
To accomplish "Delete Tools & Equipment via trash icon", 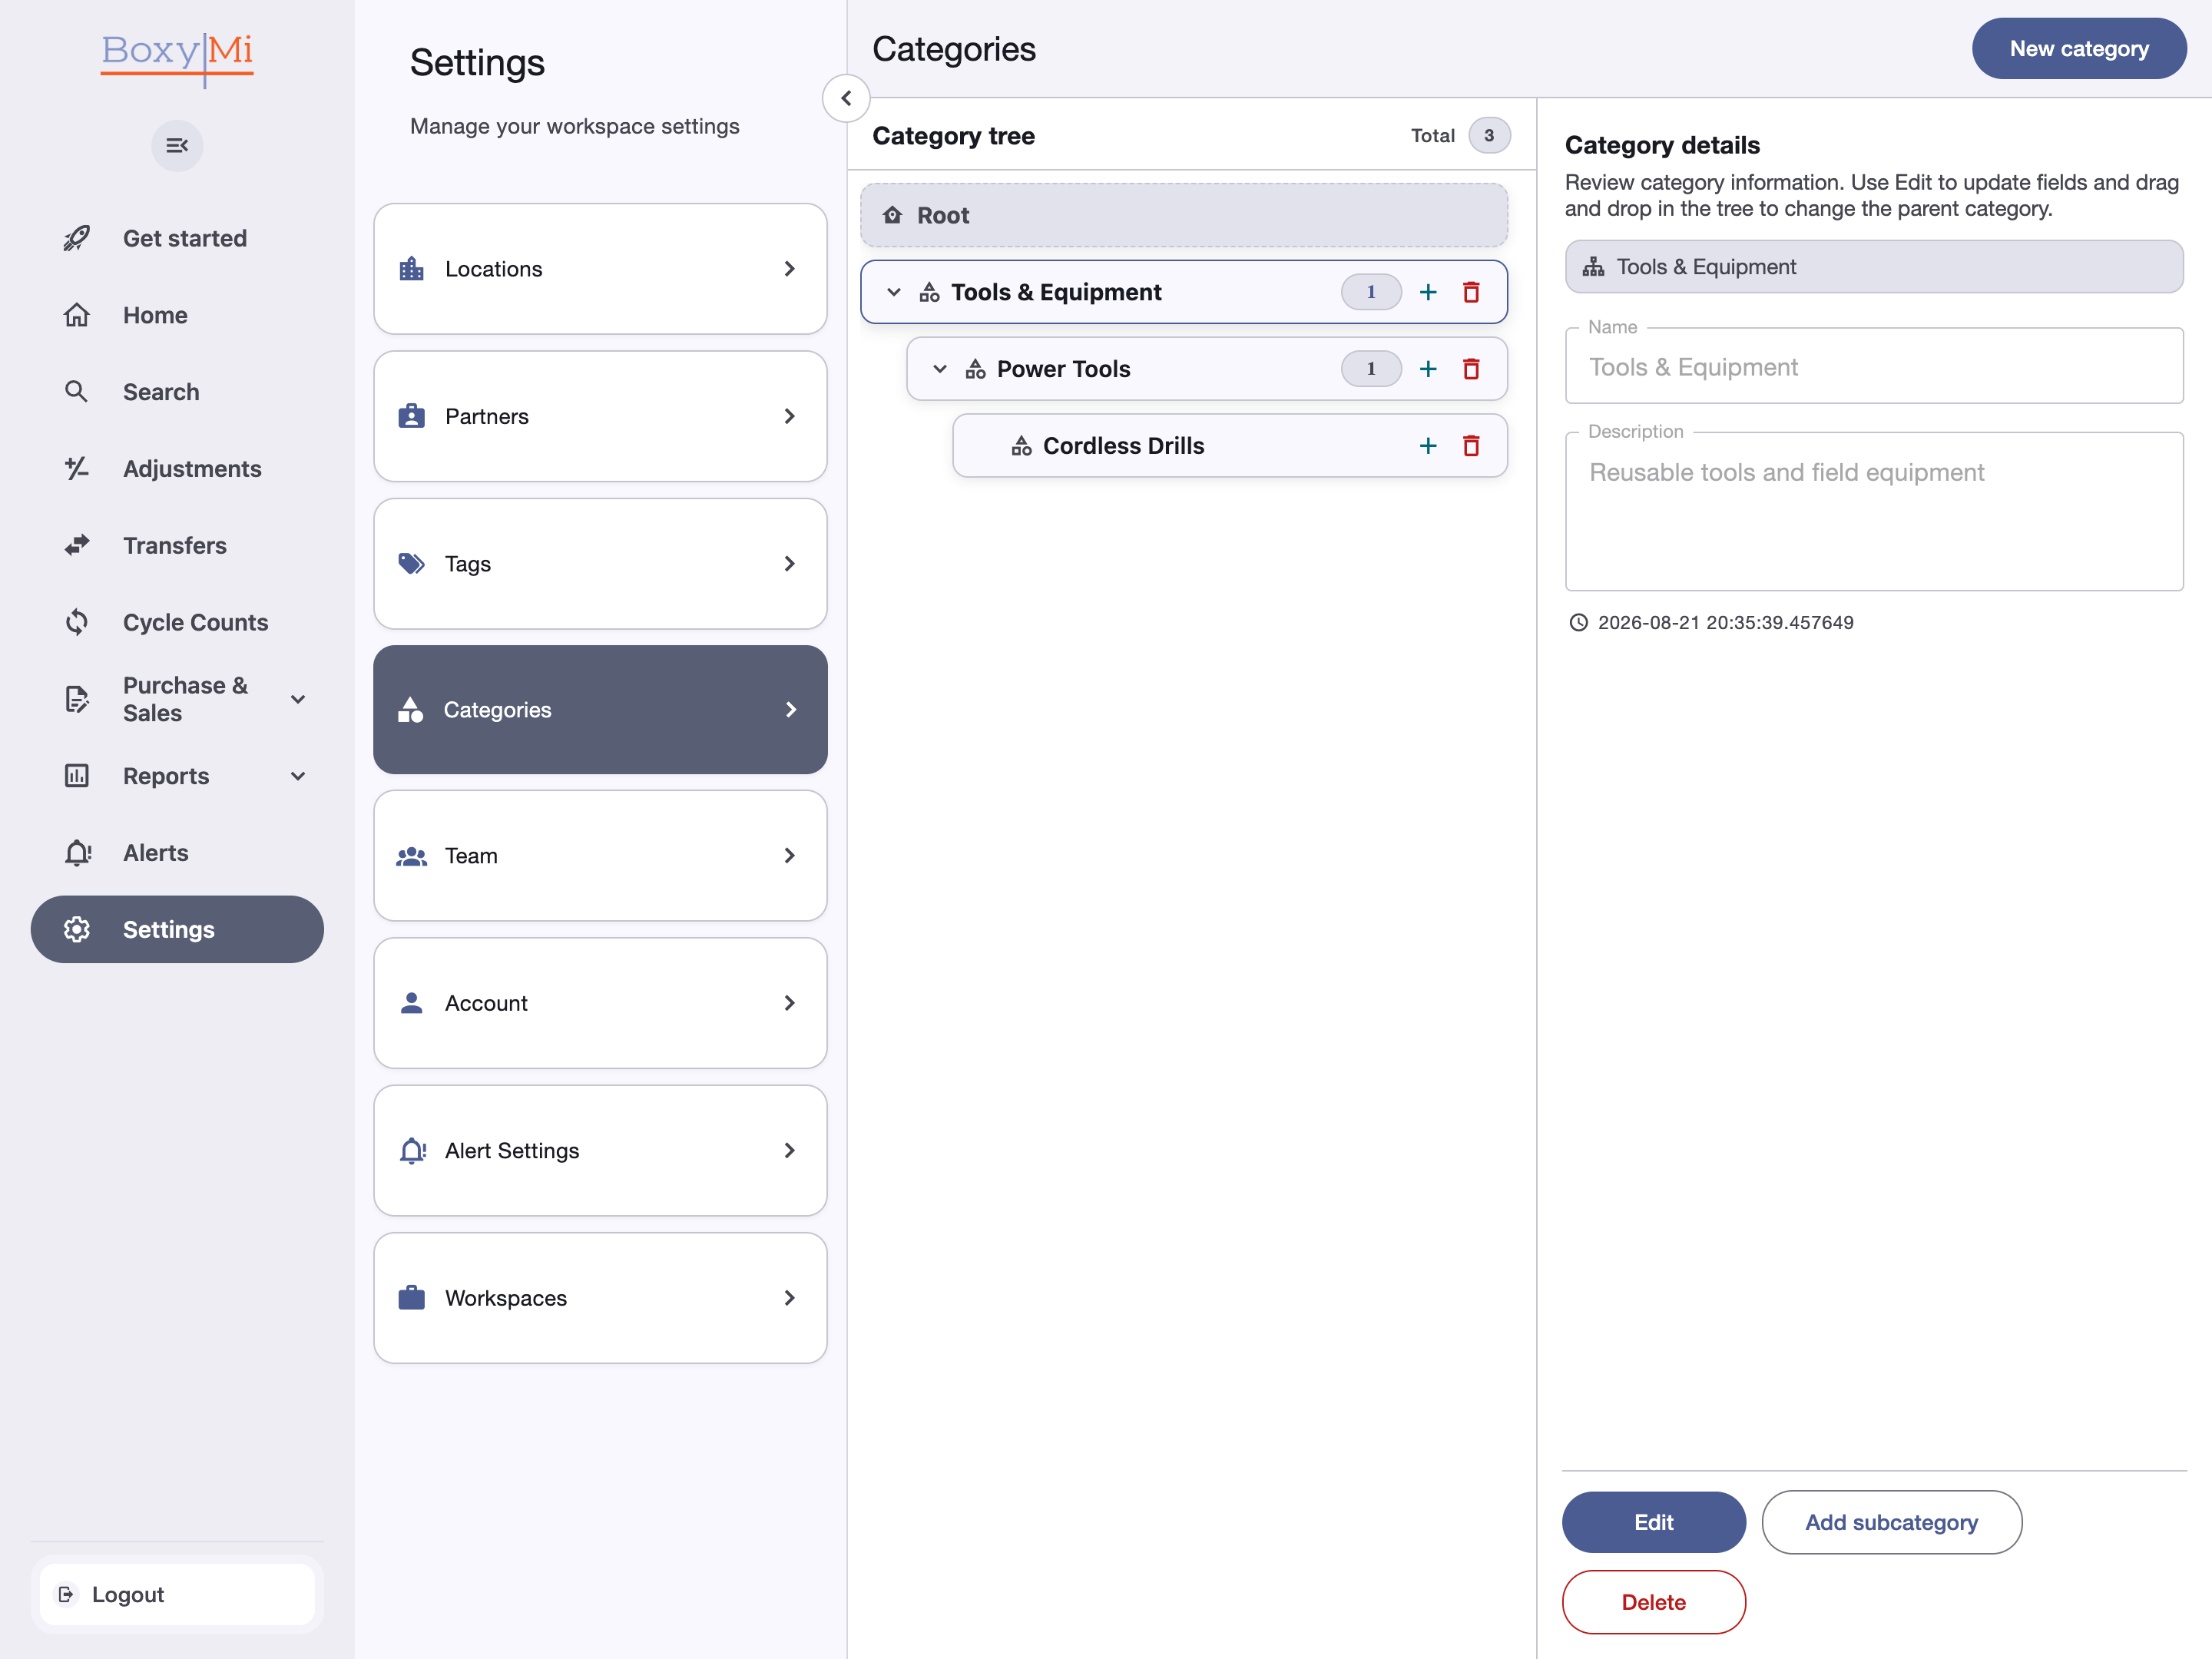I will [1471, 292].
